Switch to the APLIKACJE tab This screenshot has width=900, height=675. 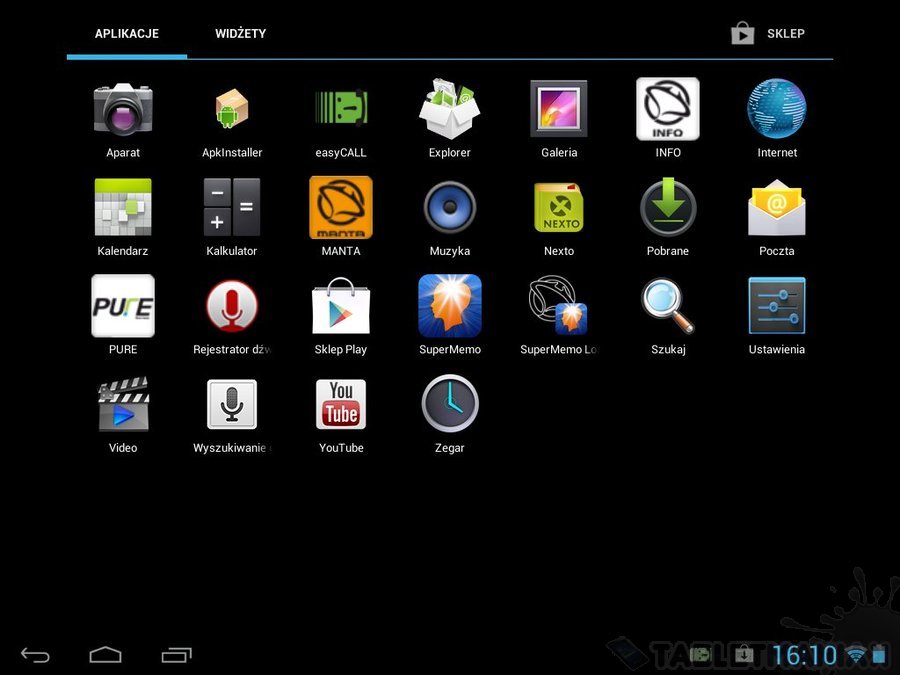(127, 33)
